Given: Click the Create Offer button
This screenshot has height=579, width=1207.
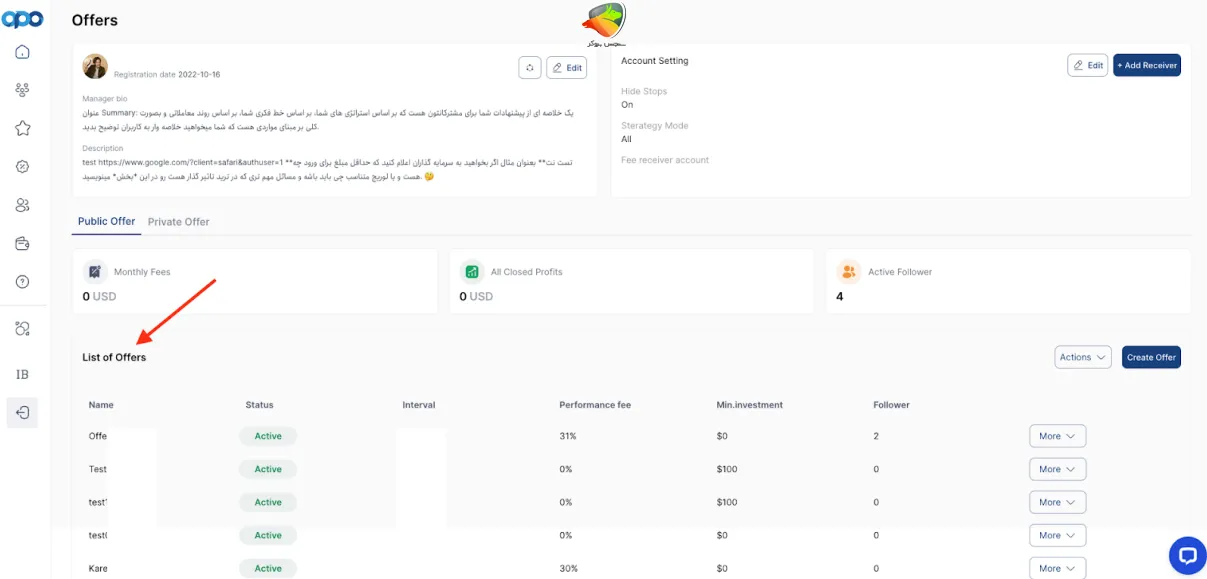Looking at the screenshot, I should pyautogui.click(x=1151, y=357).
